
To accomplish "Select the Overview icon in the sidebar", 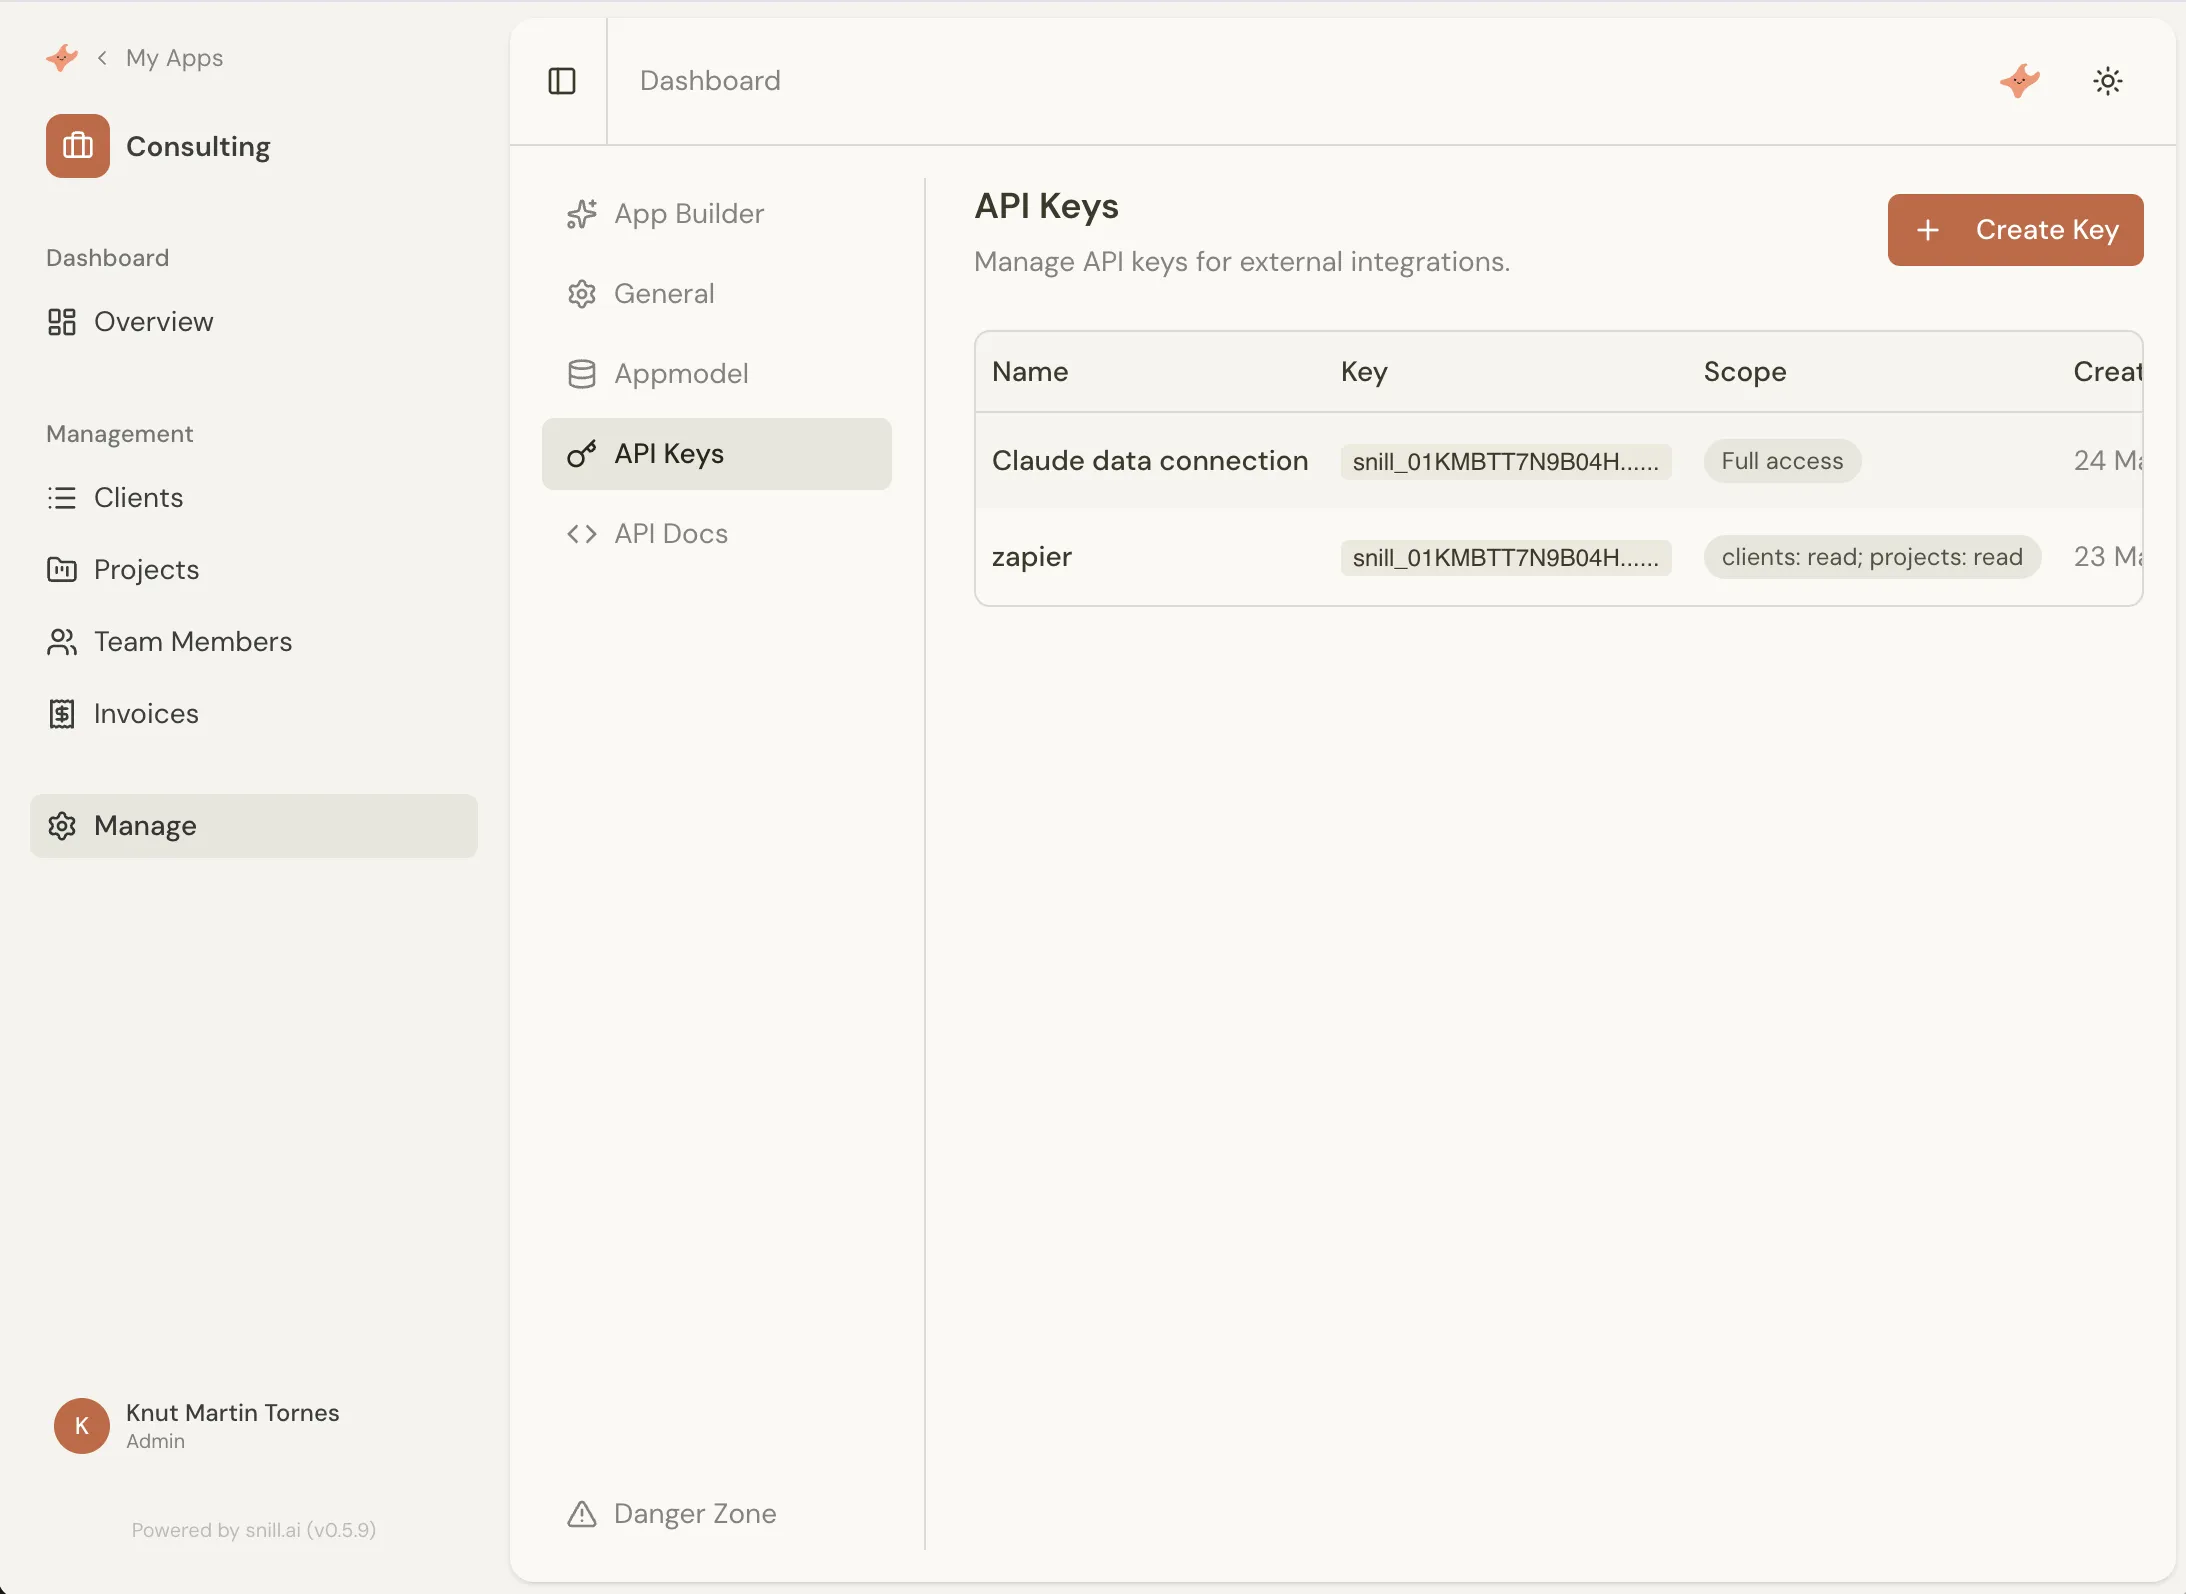I will click(x=62, y=321).
